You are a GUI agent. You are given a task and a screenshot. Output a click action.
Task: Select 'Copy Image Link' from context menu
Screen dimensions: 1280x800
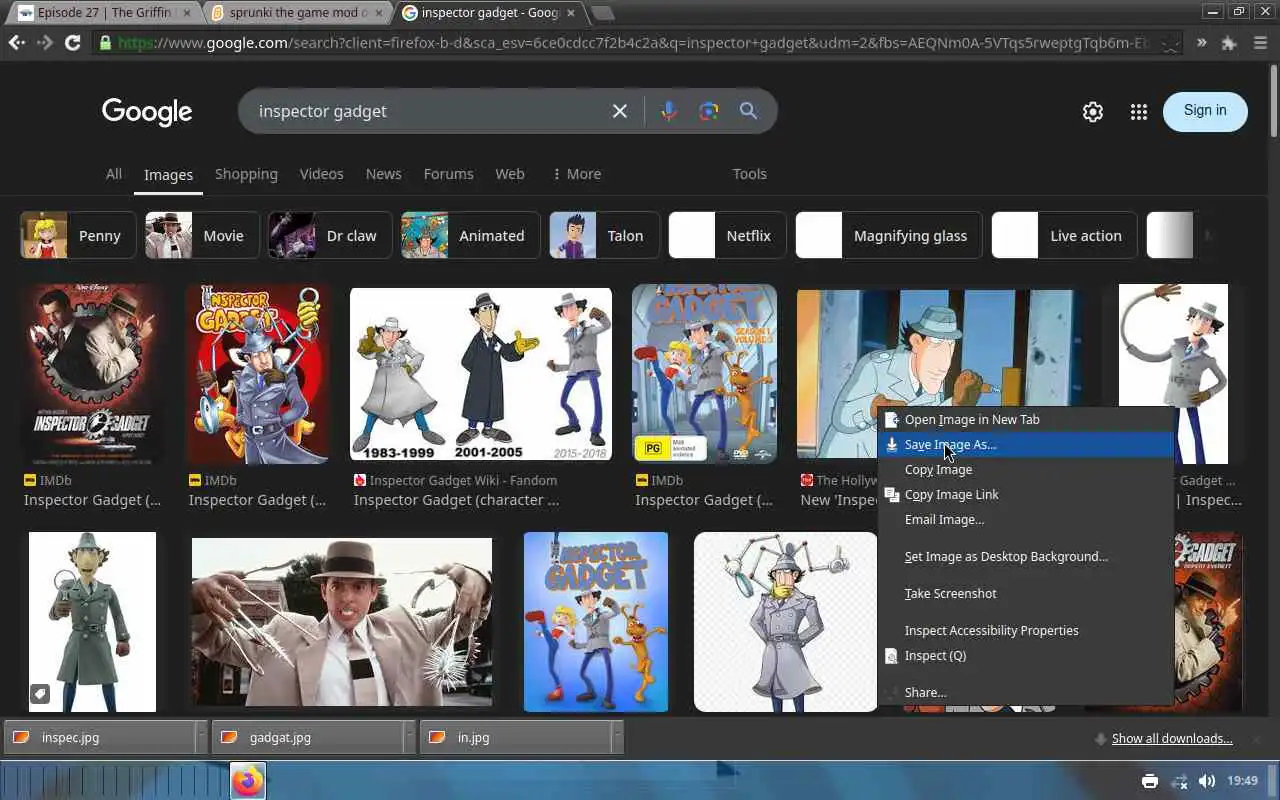coord(1026,495)
